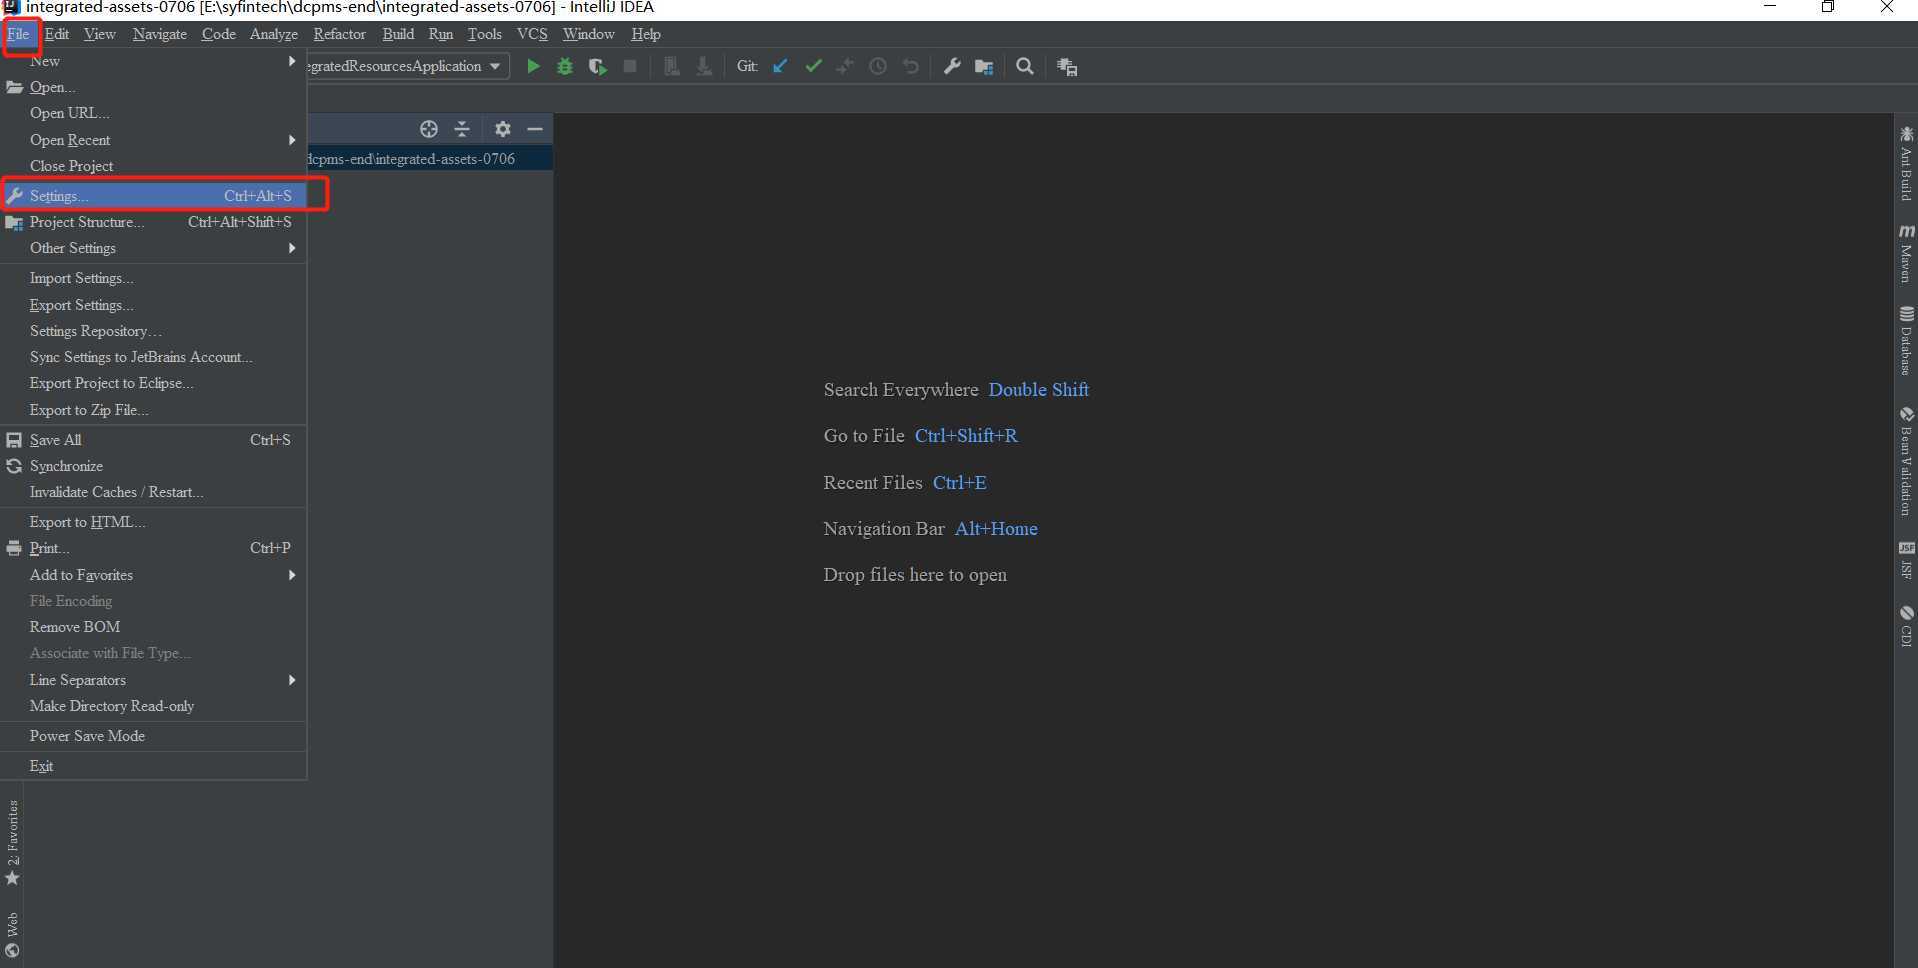Viewport: 1918px width, 968px height.
Task: Open the Edit menu
Action: click(x=57, y=34)
